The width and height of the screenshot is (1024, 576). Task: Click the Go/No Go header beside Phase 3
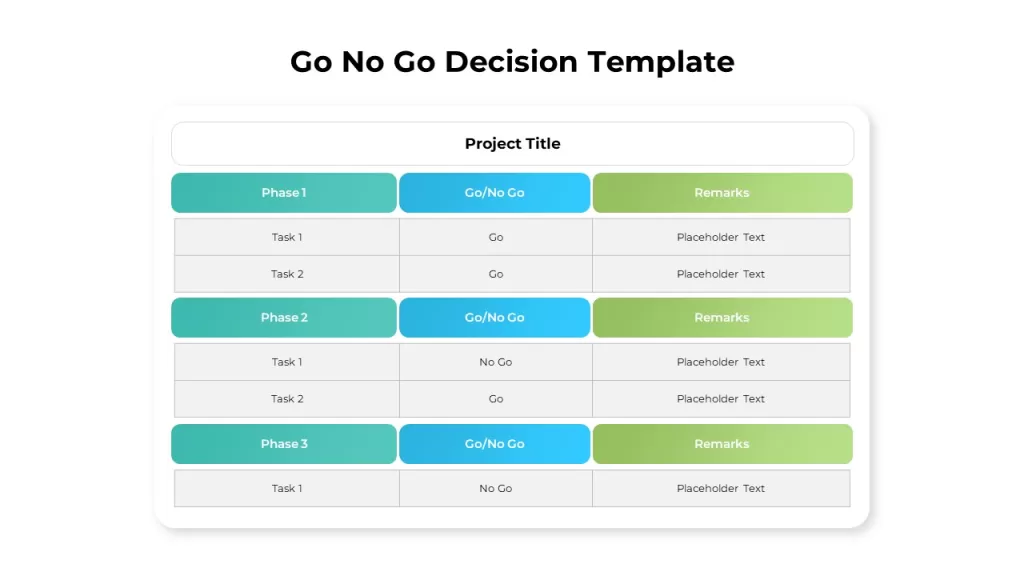[494, 444]
